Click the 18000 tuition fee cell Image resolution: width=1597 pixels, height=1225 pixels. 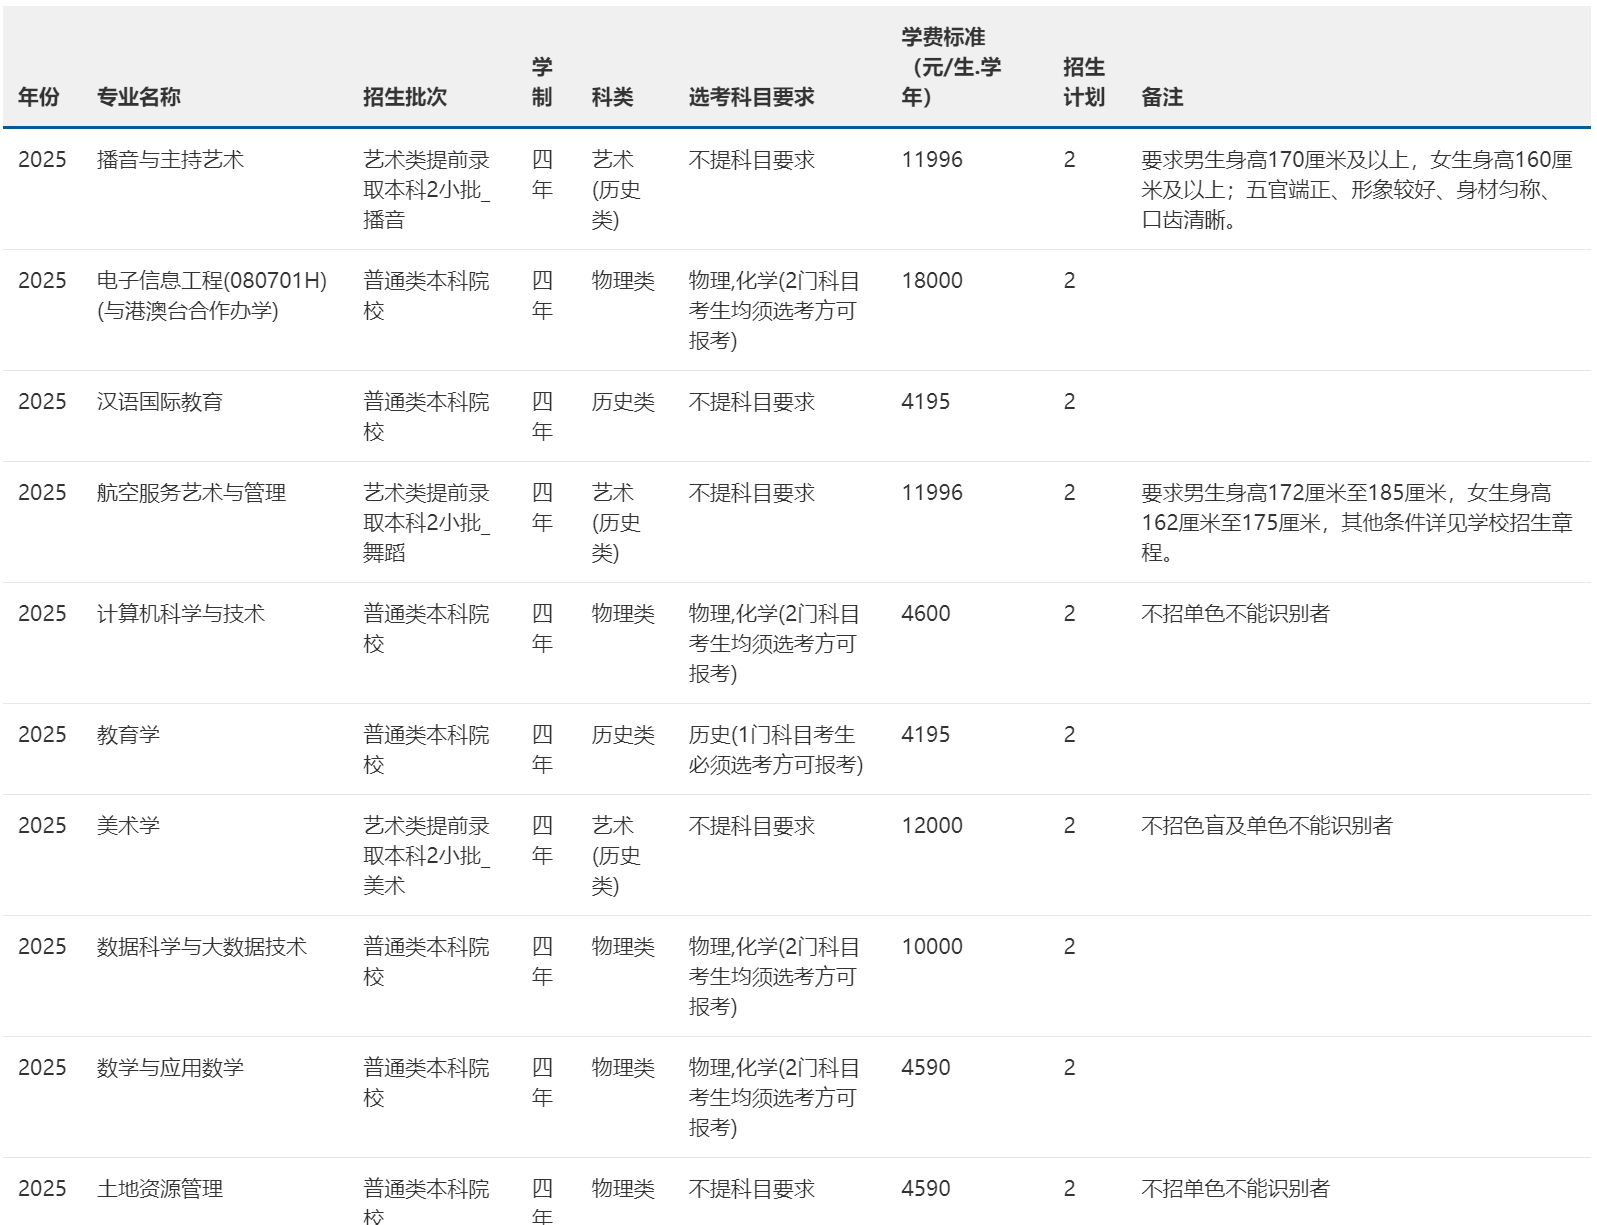[931, 281]
